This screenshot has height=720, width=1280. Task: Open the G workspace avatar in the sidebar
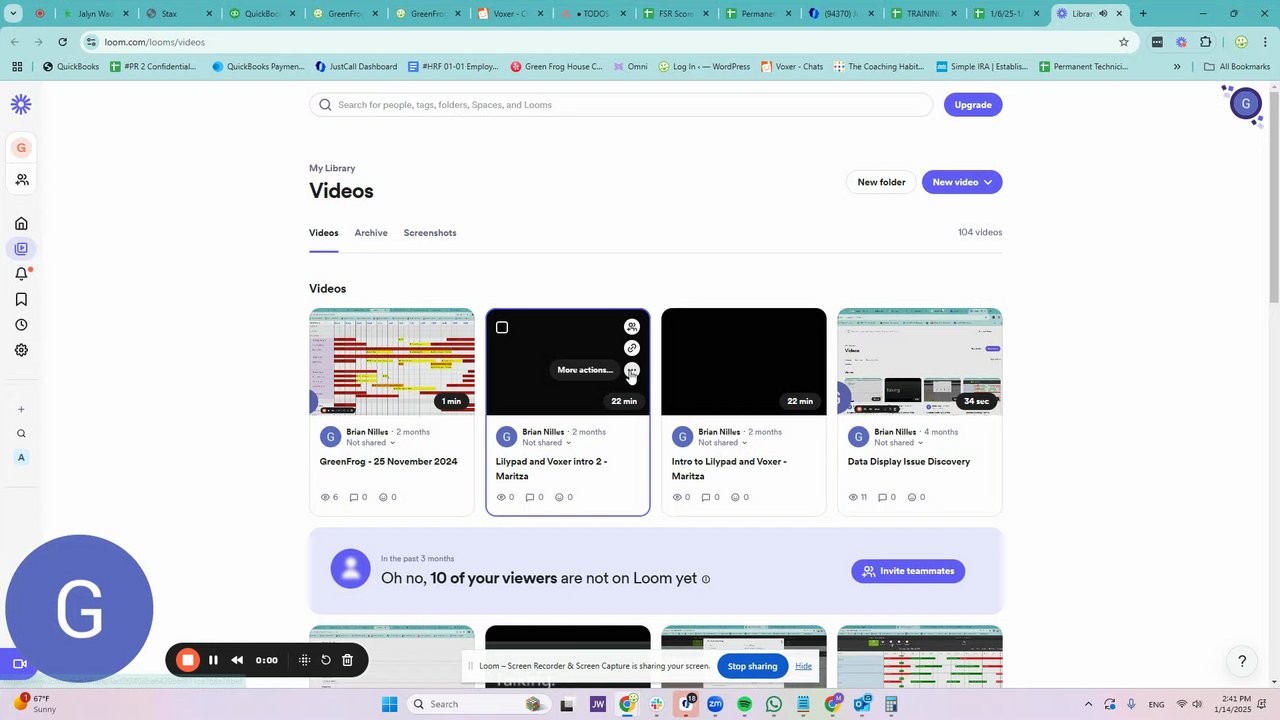(21, 148)
